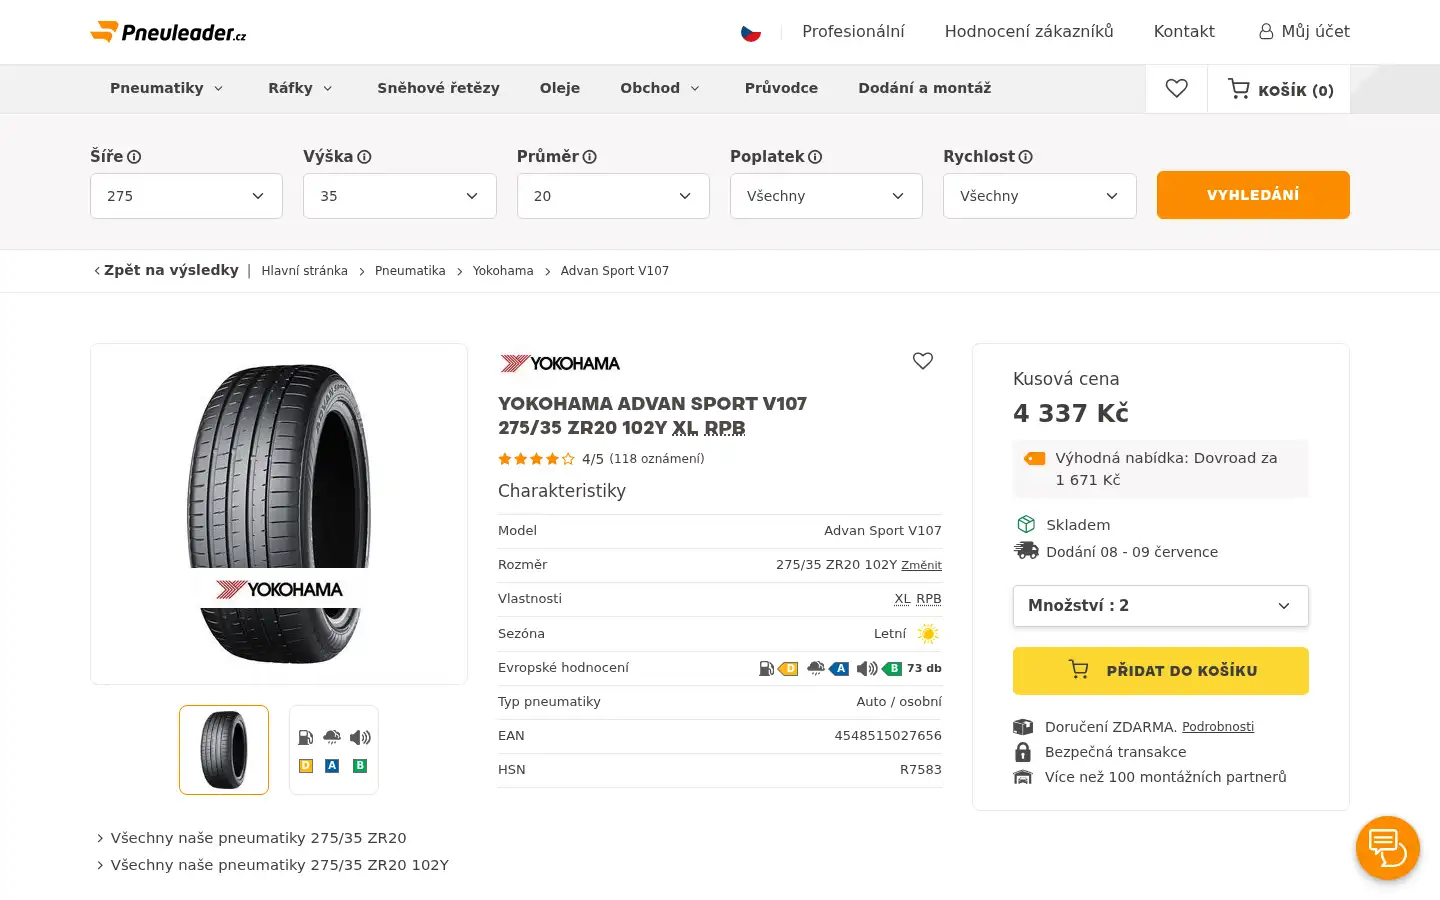Open the Kontakt link

tap(1184, 32)
